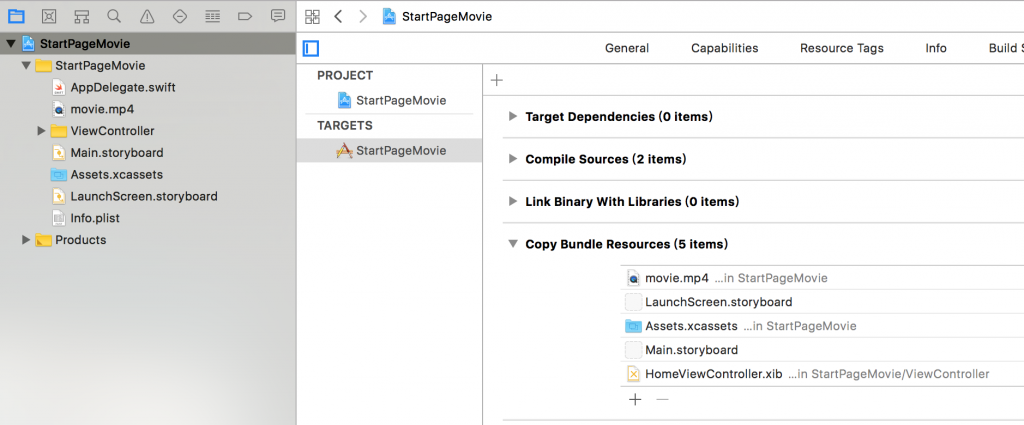
Task: Open AppDelegate.swift in the navigator
Action: pyautogui.click(x=122, y=87)
